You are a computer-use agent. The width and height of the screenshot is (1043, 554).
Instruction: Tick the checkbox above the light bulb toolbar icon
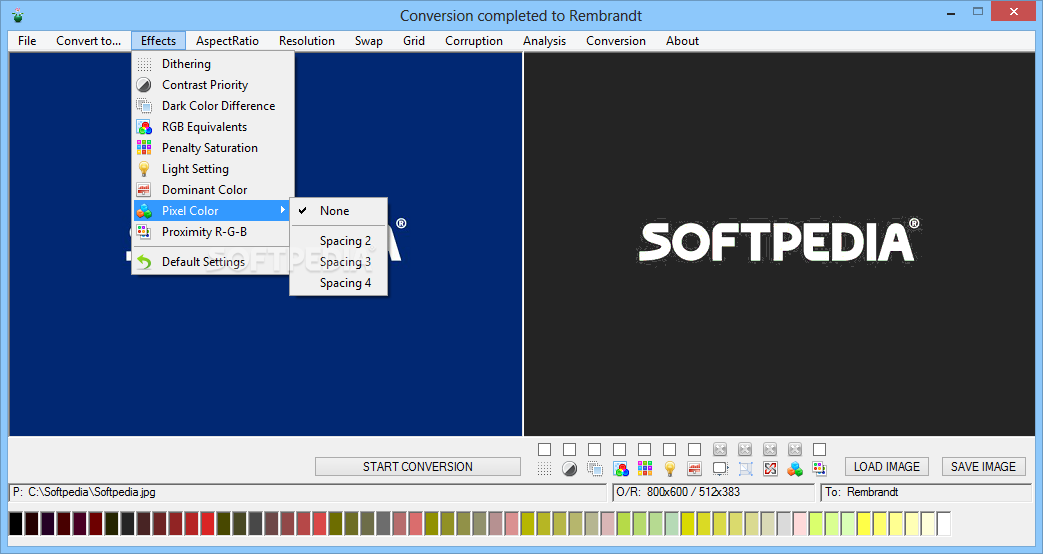670,450
